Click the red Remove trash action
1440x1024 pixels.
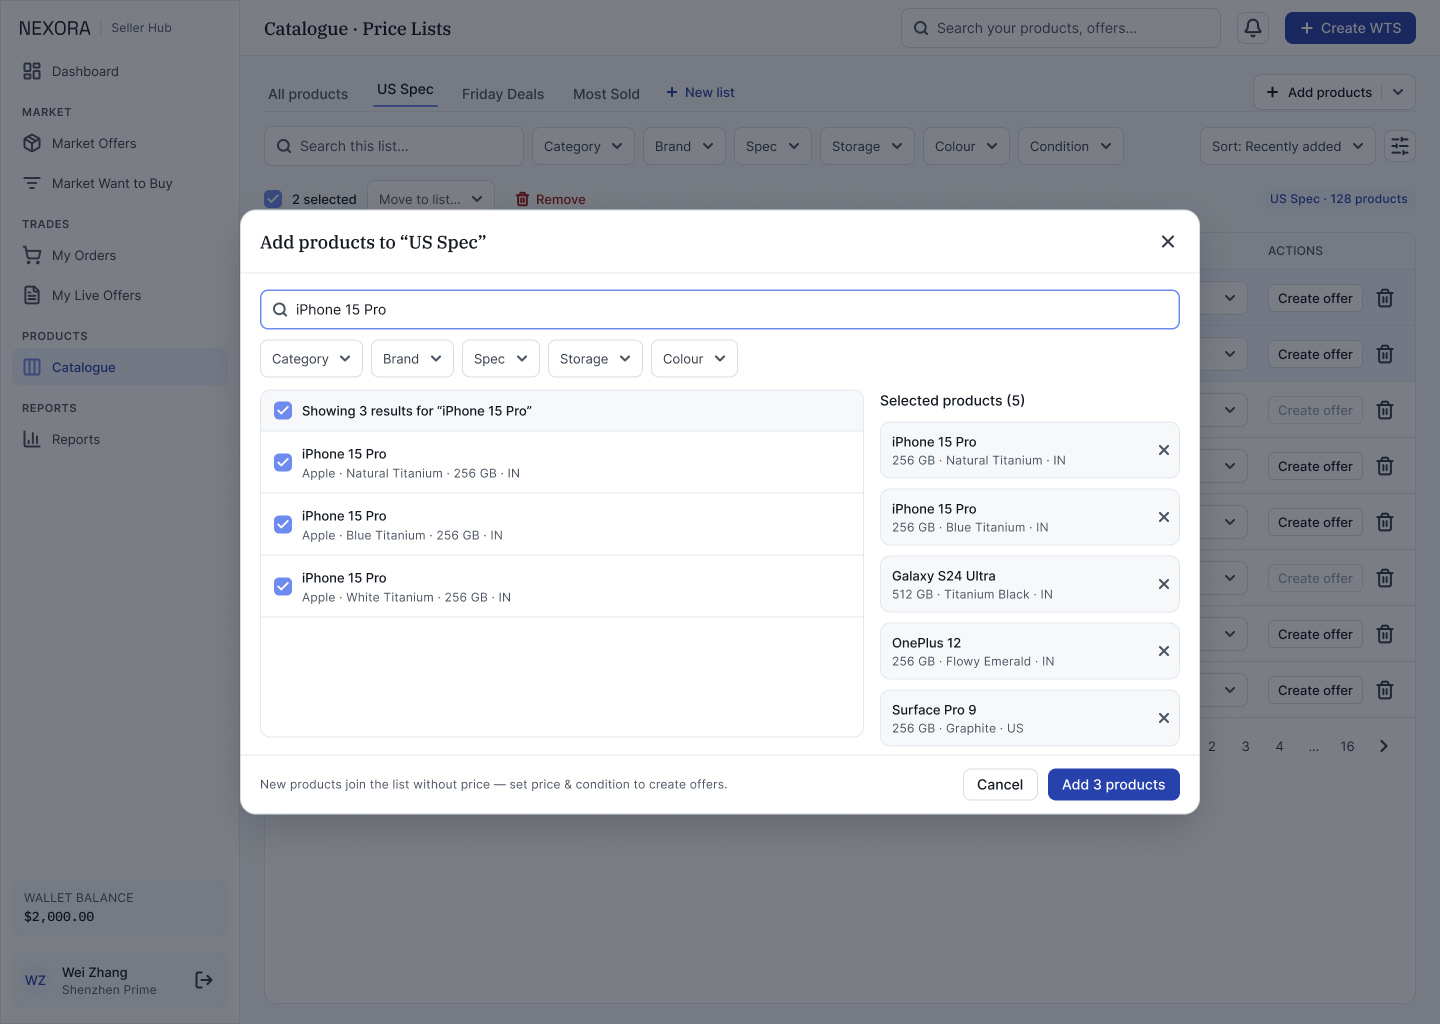coord(550,199)
